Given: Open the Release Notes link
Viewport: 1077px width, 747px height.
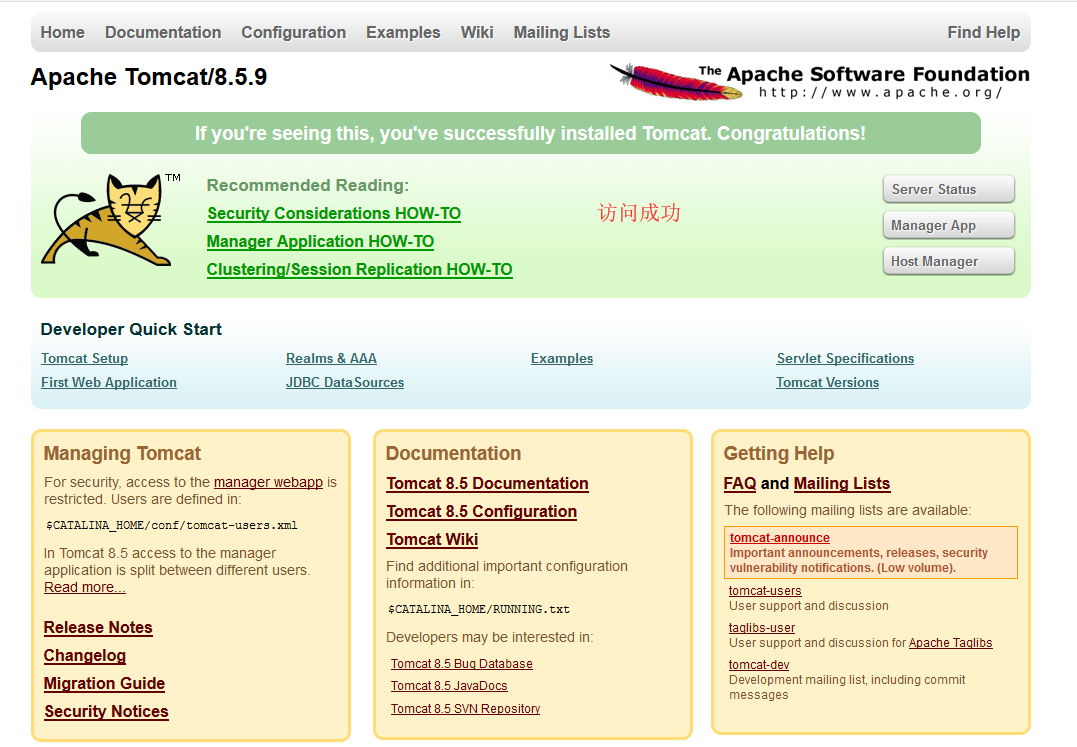Looking at the screenshot, I should [98, 628].
